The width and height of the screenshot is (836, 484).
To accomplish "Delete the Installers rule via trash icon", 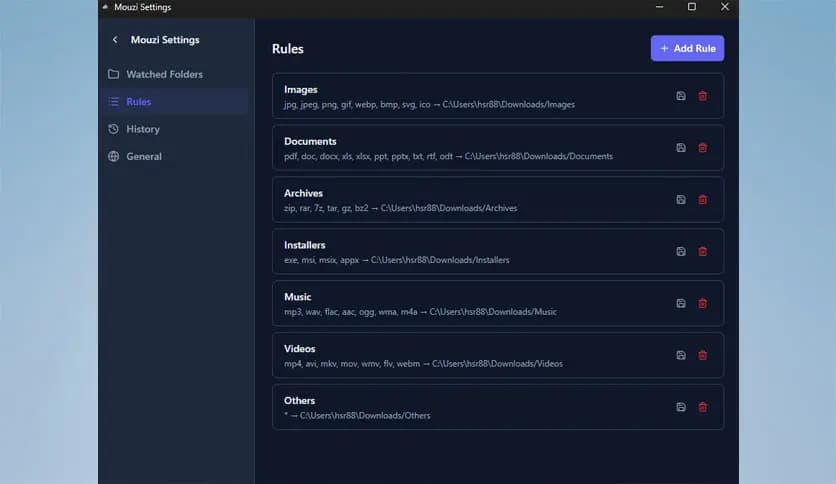I will (x=703, y=251).
